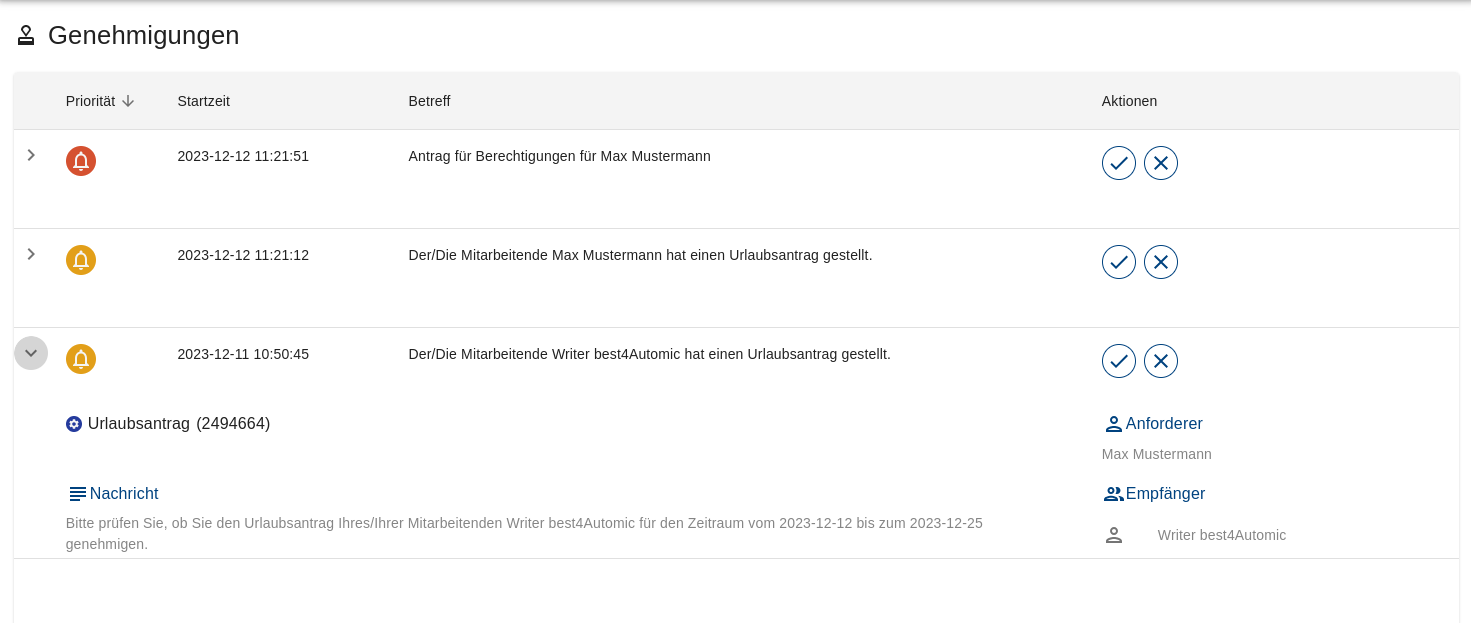The height and width of the screenshot is (623, 1471).
Task: Approve Writer best4Automic's vacation request
Action: 1118,361
